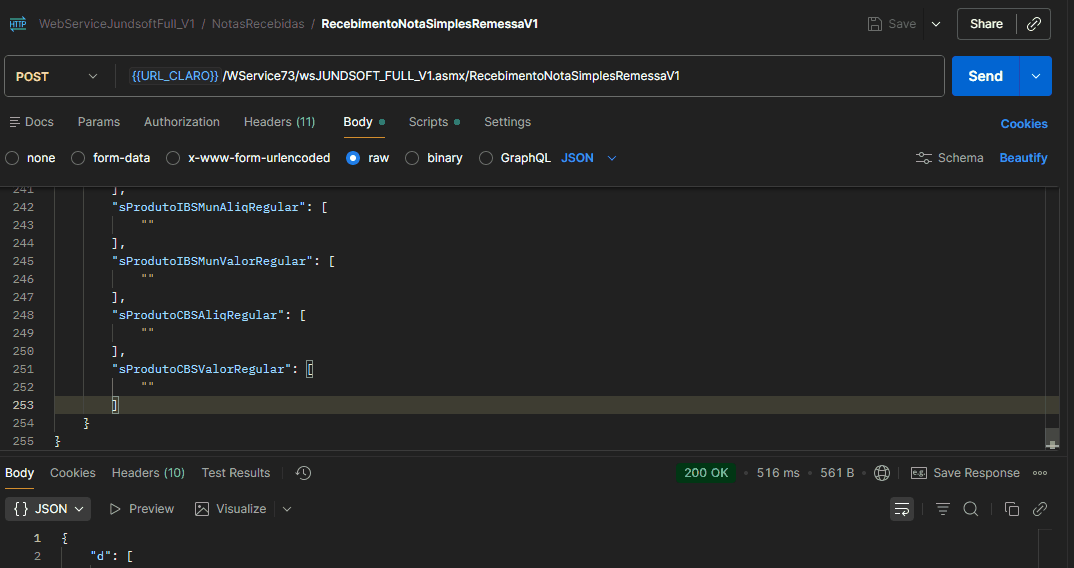1074x568 pixels.
Task: Copy the response body with copy icon
Action: [x=1011, y=509]
